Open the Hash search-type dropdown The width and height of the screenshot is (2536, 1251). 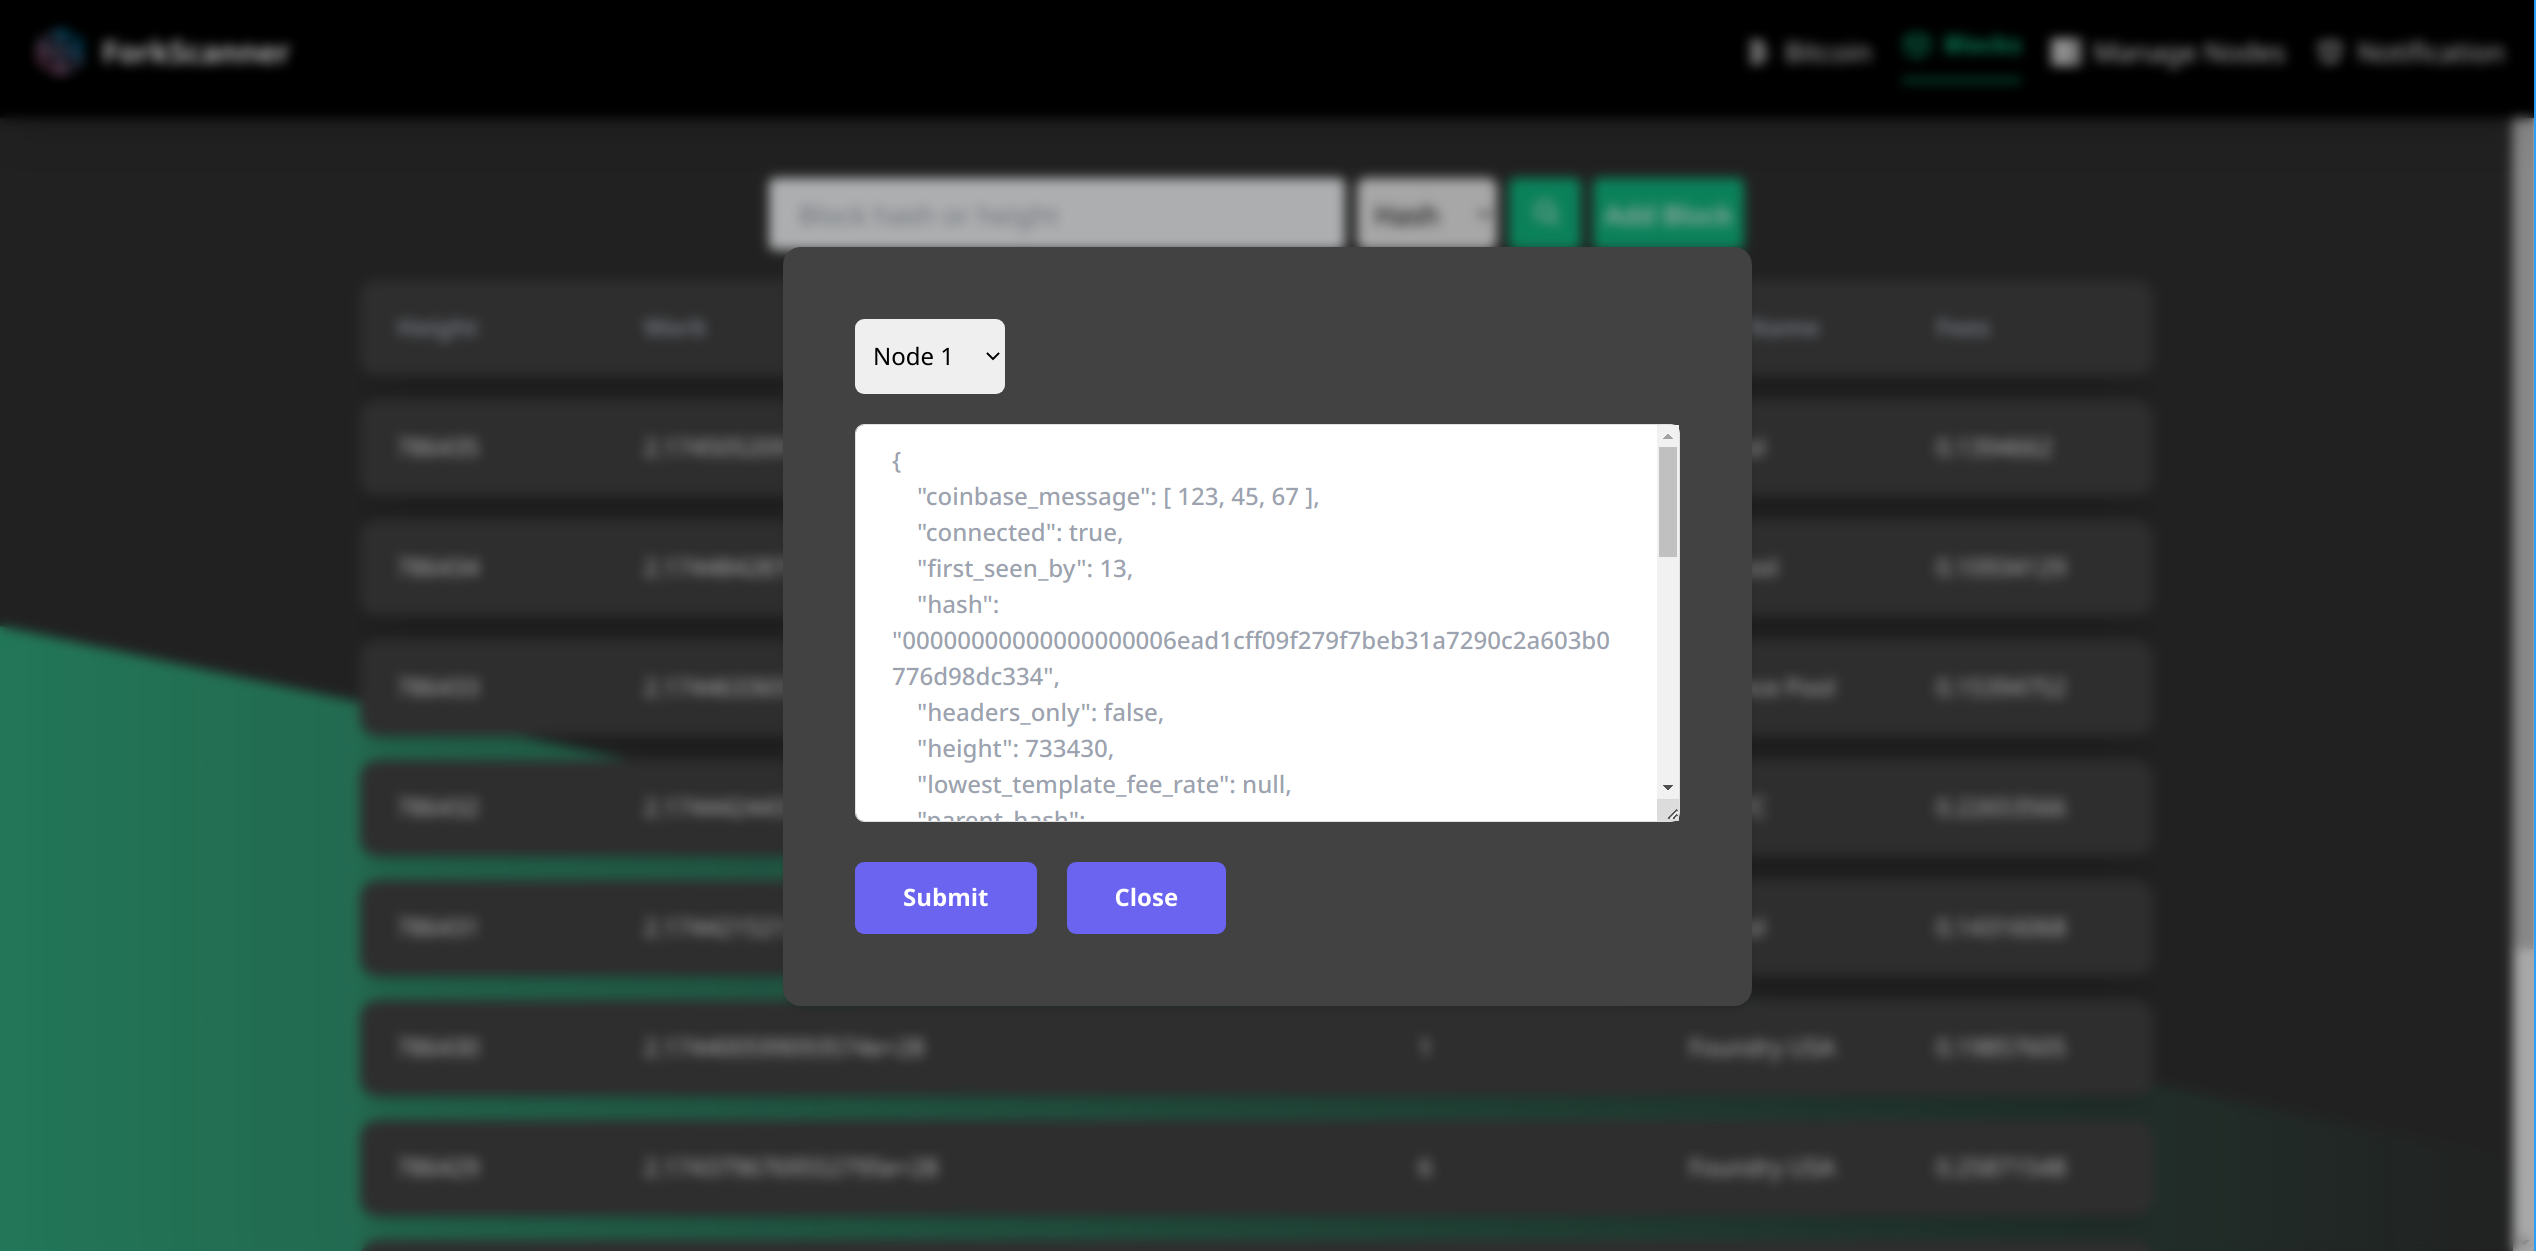[1426, 214]
